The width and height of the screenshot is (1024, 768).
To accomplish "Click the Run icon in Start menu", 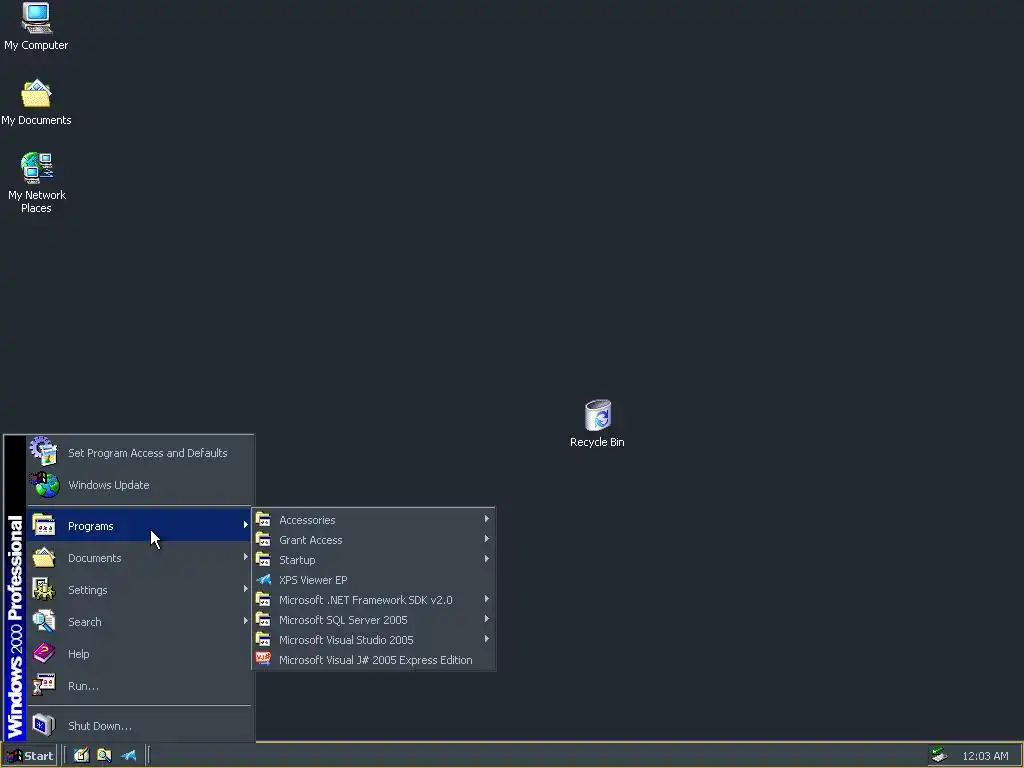I will pyautogui.click(x=44, y=685).
